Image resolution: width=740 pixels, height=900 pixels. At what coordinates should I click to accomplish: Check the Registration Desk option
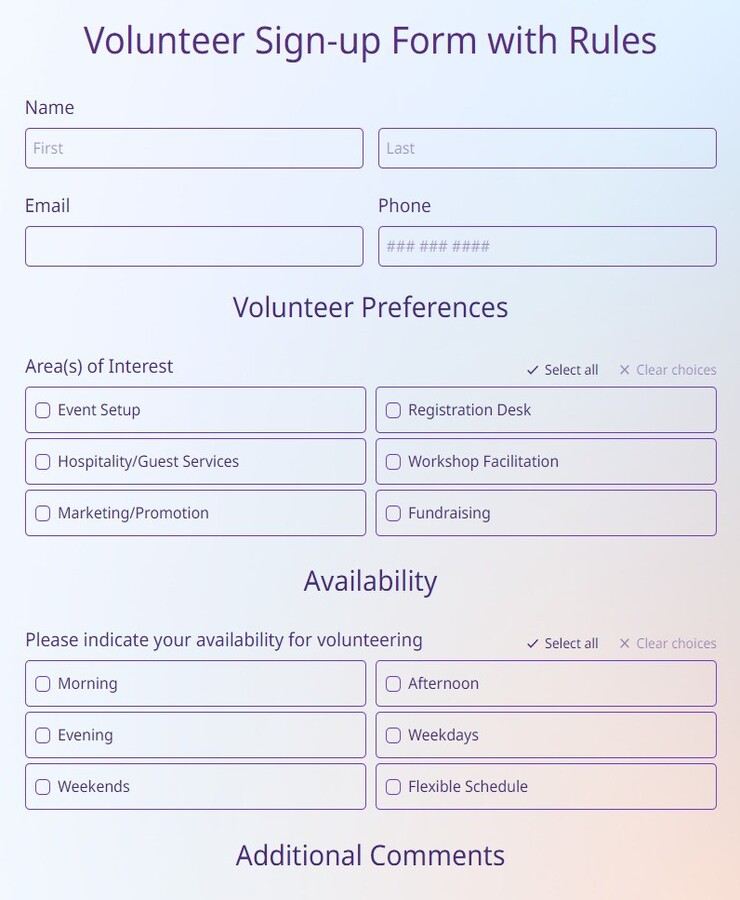click(393, 410)
